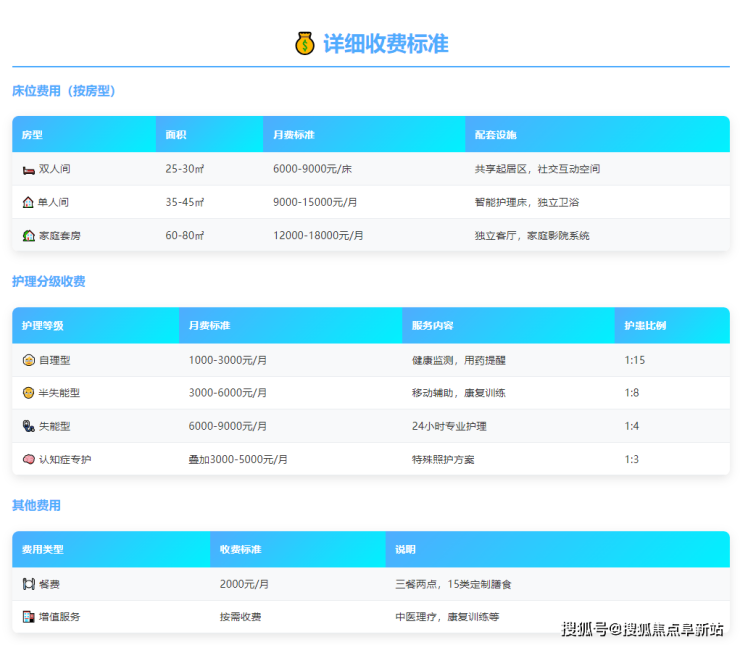Viewport: 740px width, 645px height.
Task: Click the icon beside 增值服务
Action: point(28,616)
